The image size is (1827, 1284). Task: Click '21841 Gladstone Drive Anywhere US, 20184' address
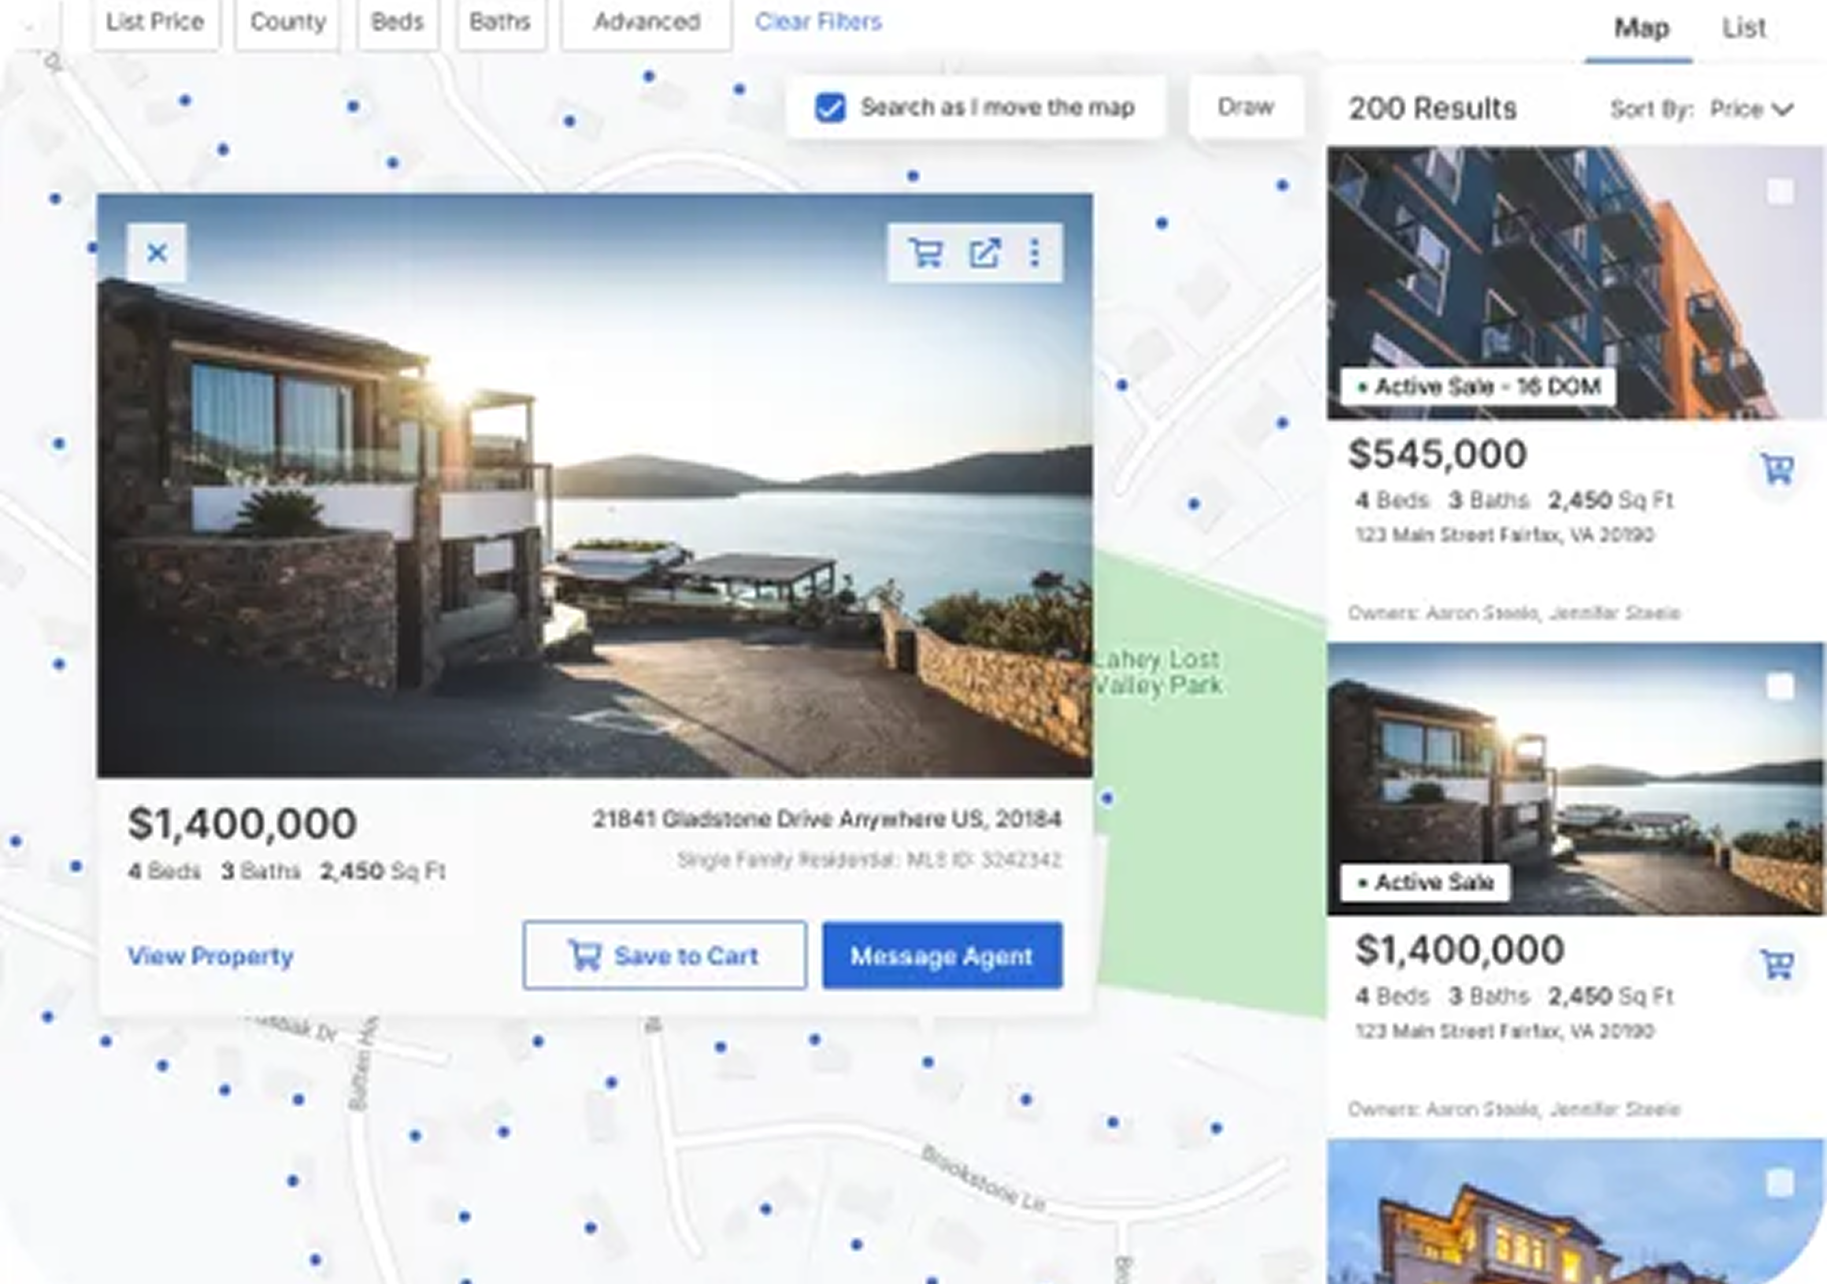827,819
